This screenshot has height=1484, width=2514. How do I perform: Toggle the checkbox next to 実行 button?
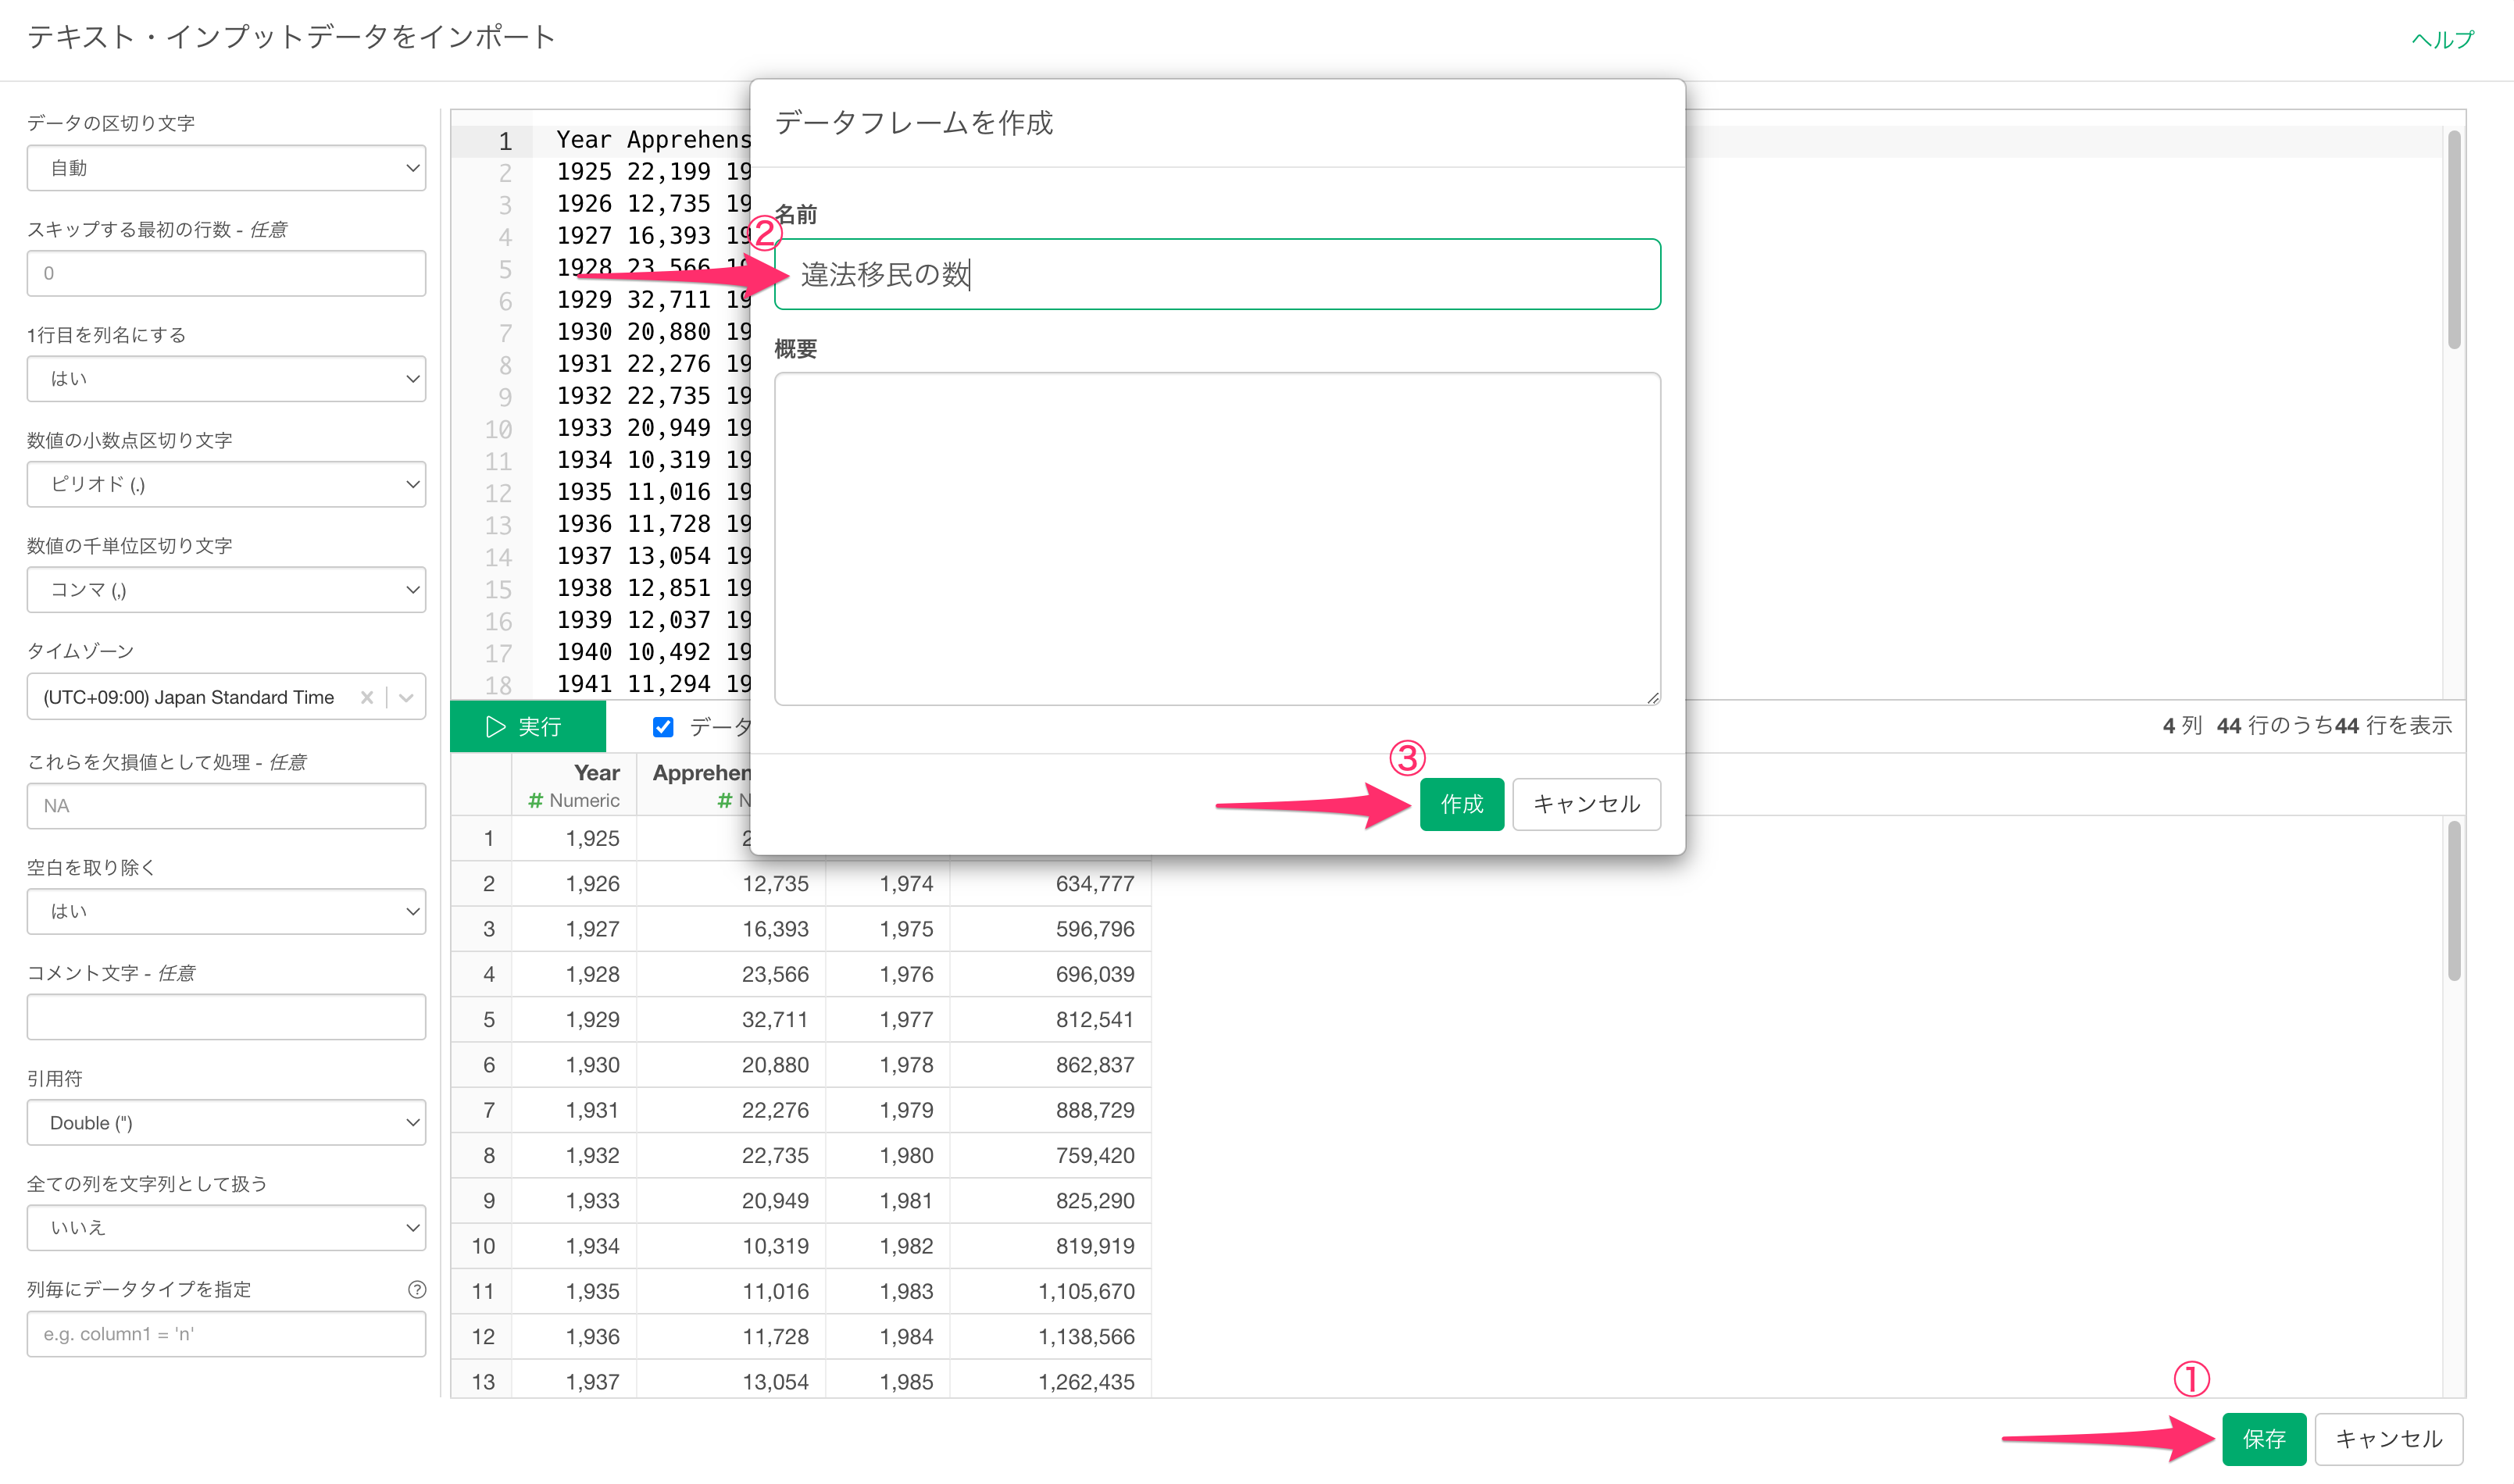(x=663, y=727)
